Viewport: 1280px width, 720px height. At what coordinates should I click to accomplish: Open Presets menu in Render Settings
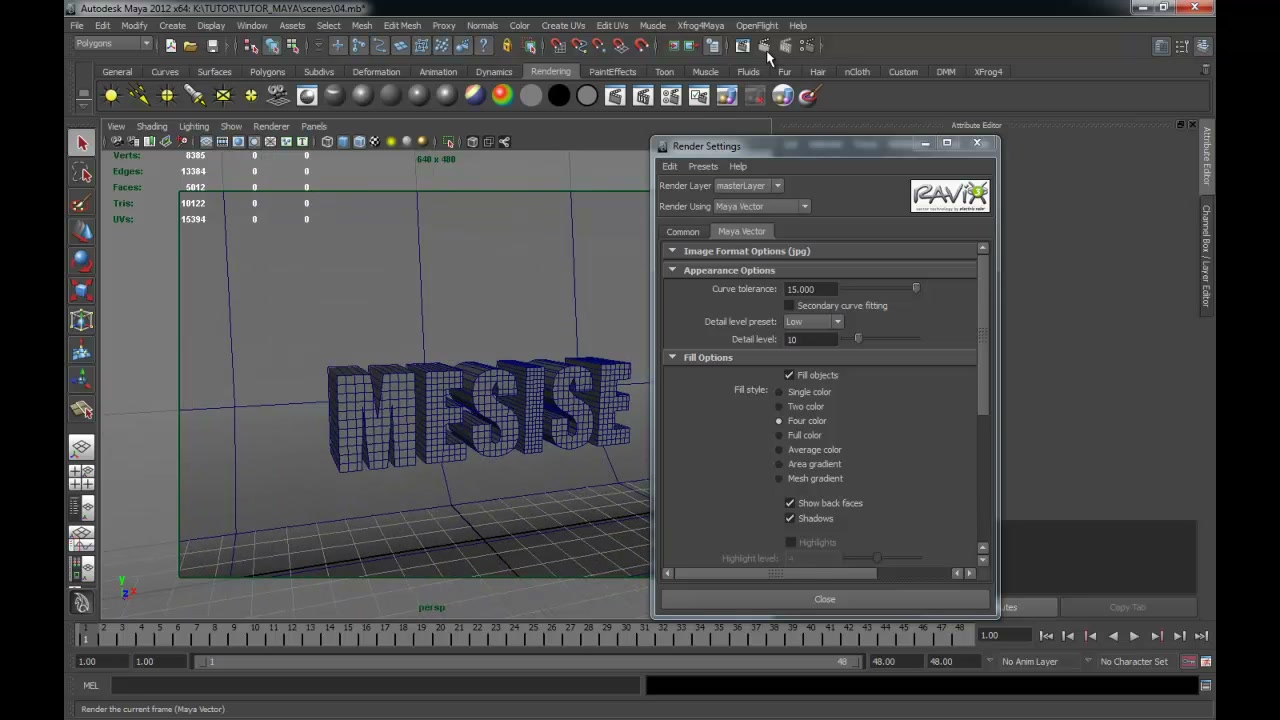pos(703,167)
